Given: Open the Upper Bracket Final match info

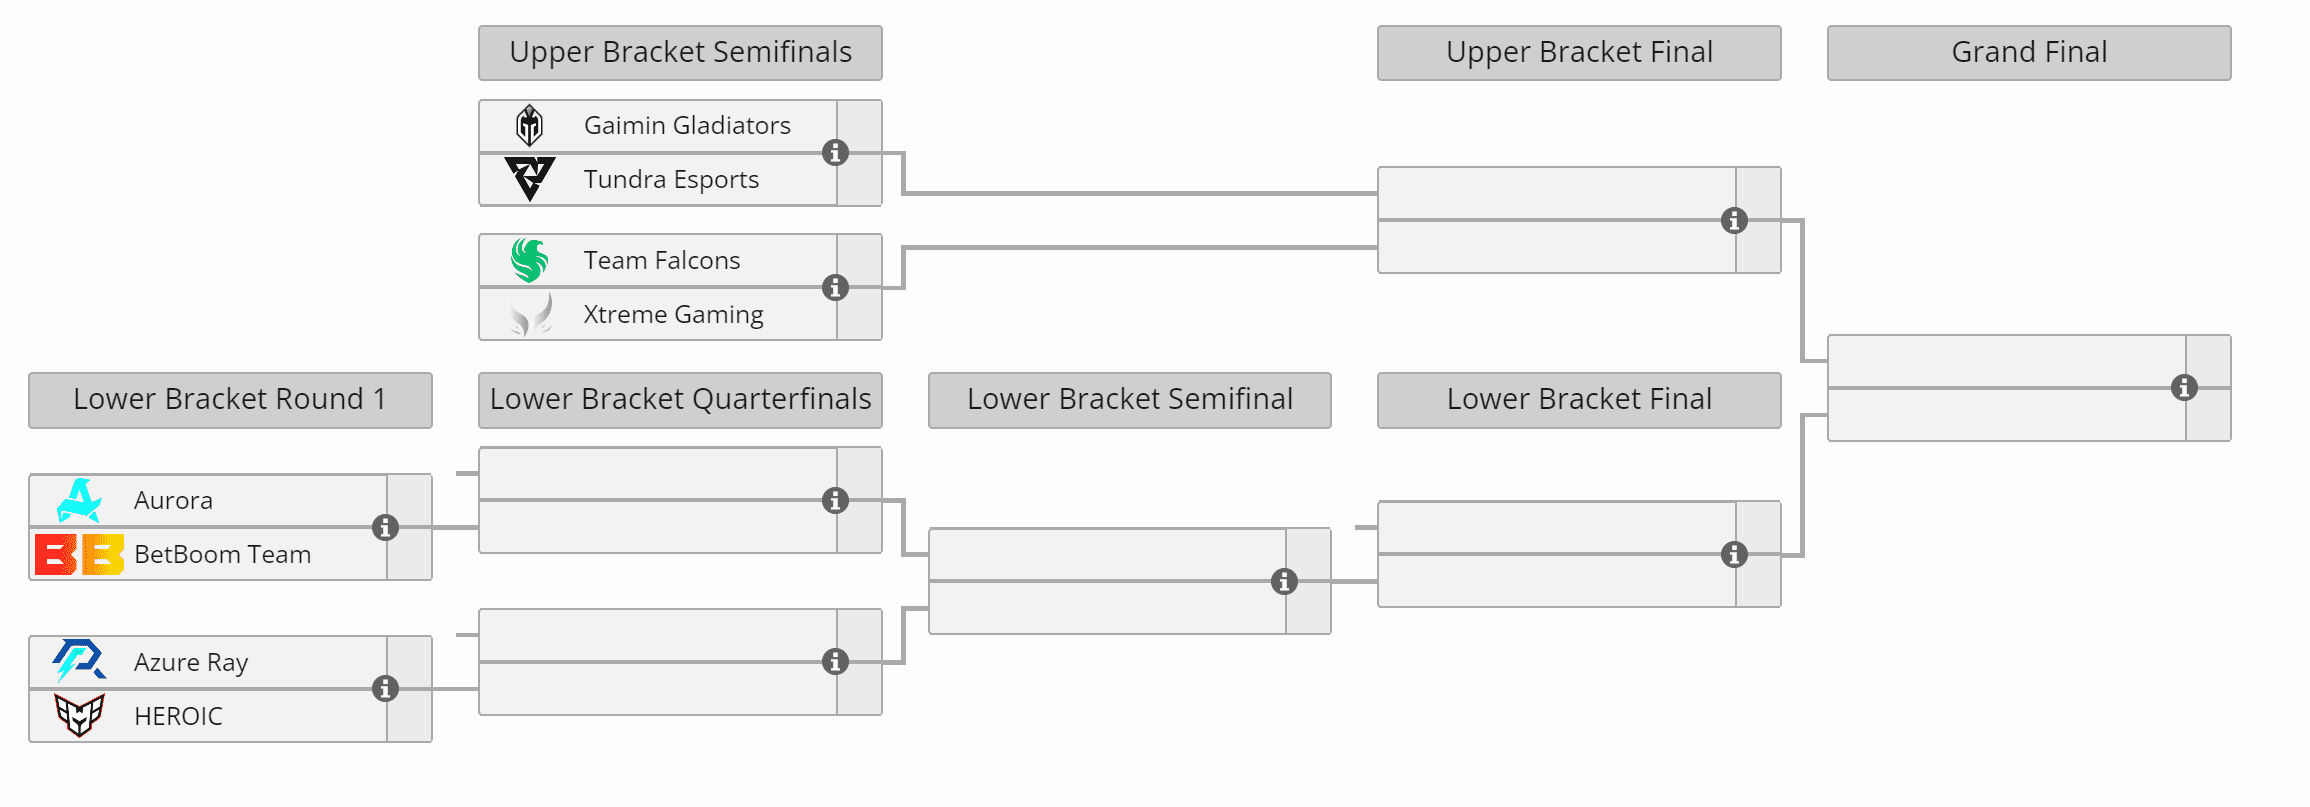Looking at the screenshot, I should click(1734, 220).
